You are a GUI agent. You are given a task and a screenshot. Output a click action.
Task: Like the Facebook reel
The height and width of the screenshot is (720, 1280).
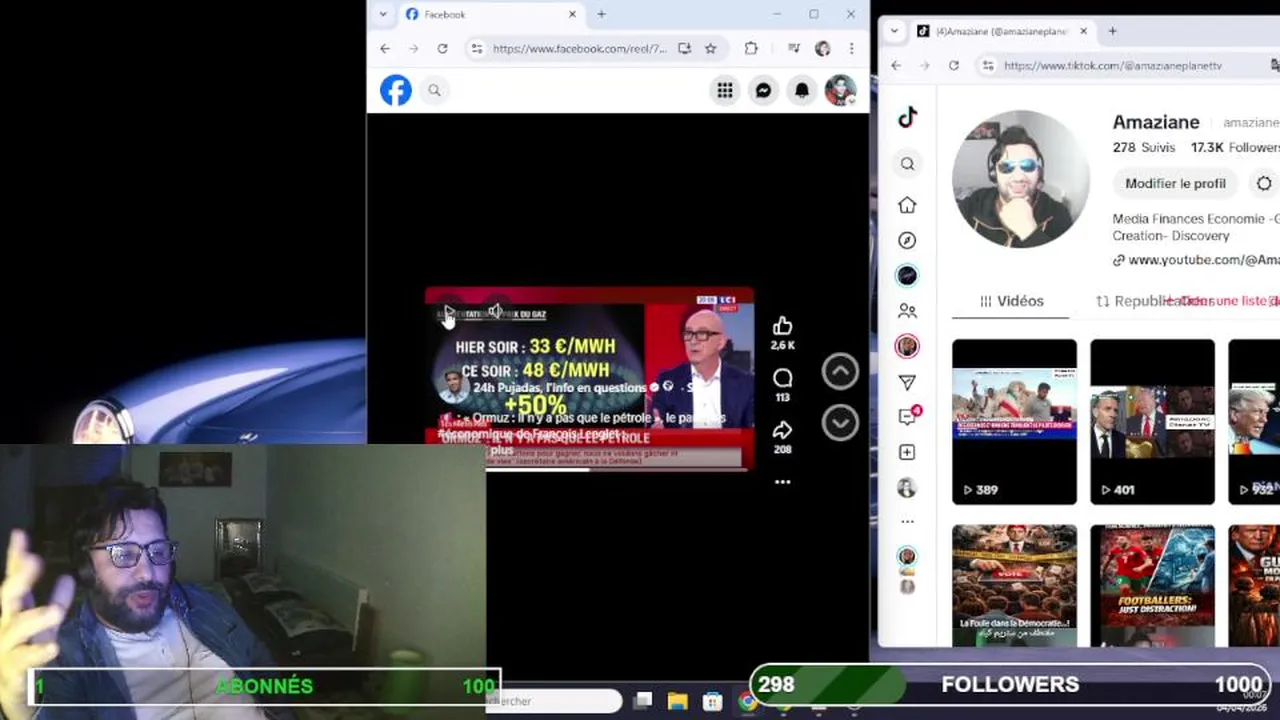tap(782, 326)
